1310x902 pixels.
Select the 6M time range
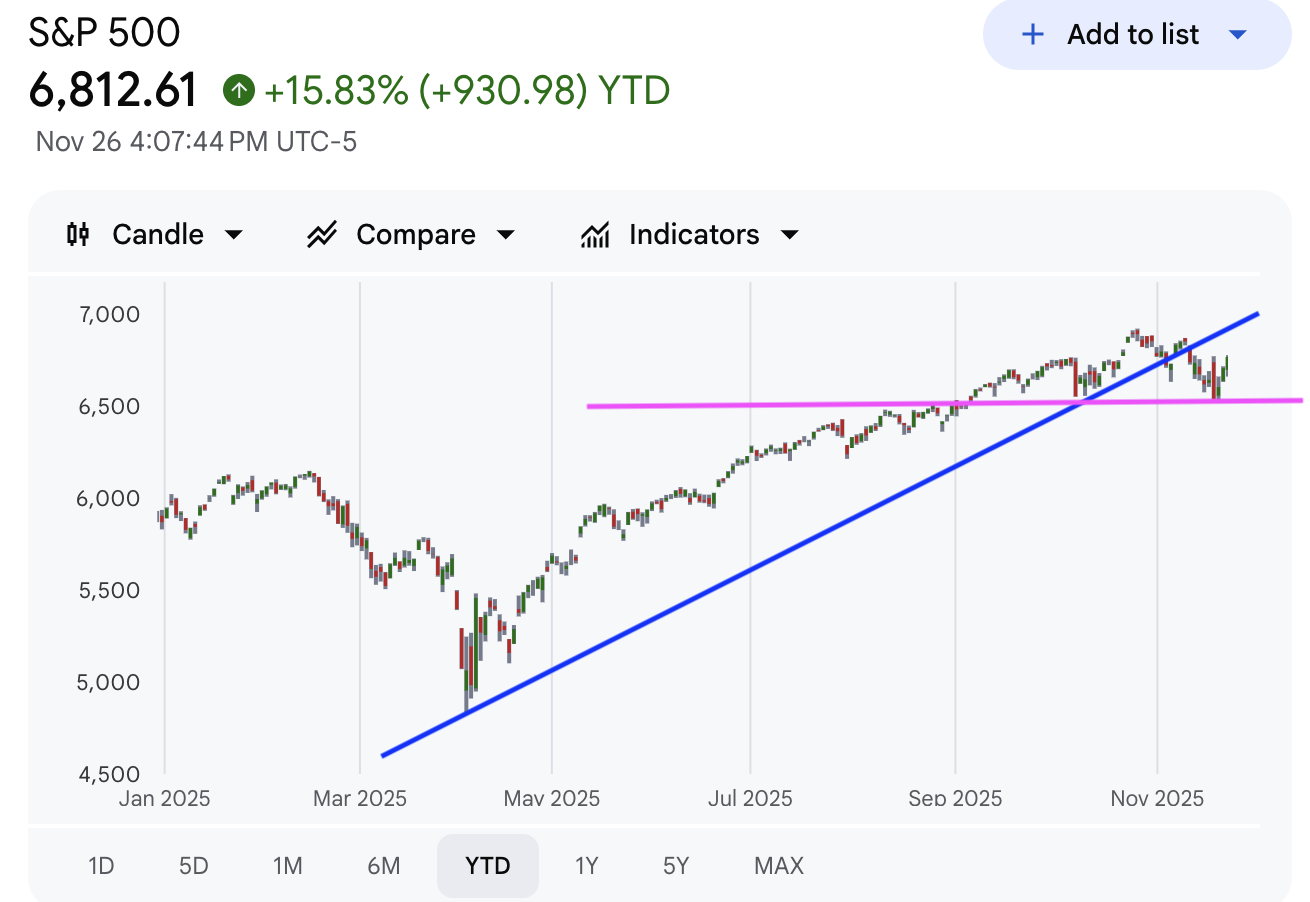click(383, 865)
